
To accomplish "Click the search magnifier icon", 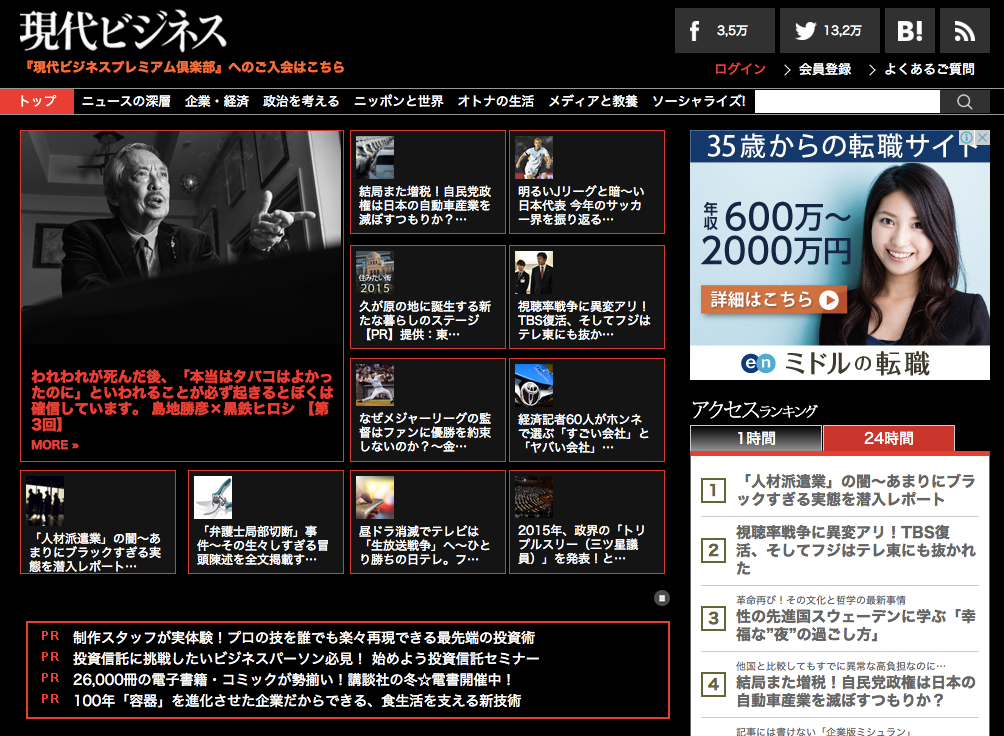I will (964, 102).
